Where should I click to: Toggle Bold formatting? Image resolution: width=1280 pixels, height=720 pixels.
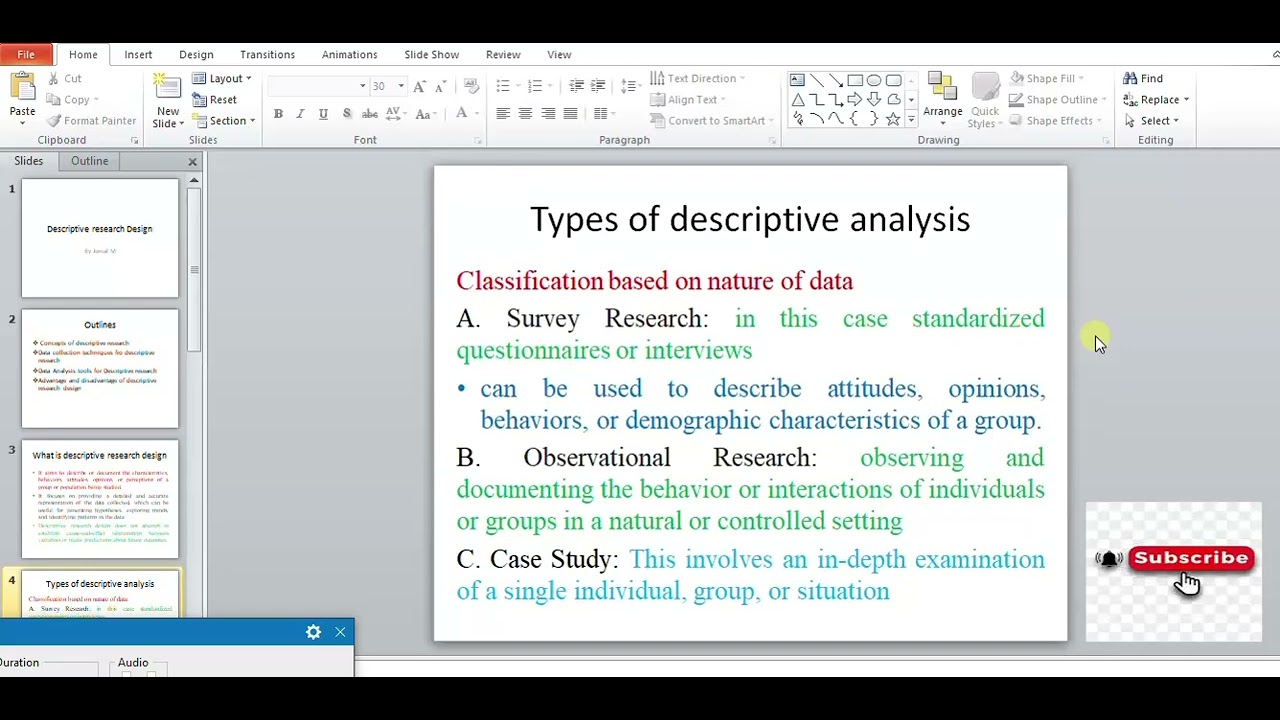click(x=278, y=114)
